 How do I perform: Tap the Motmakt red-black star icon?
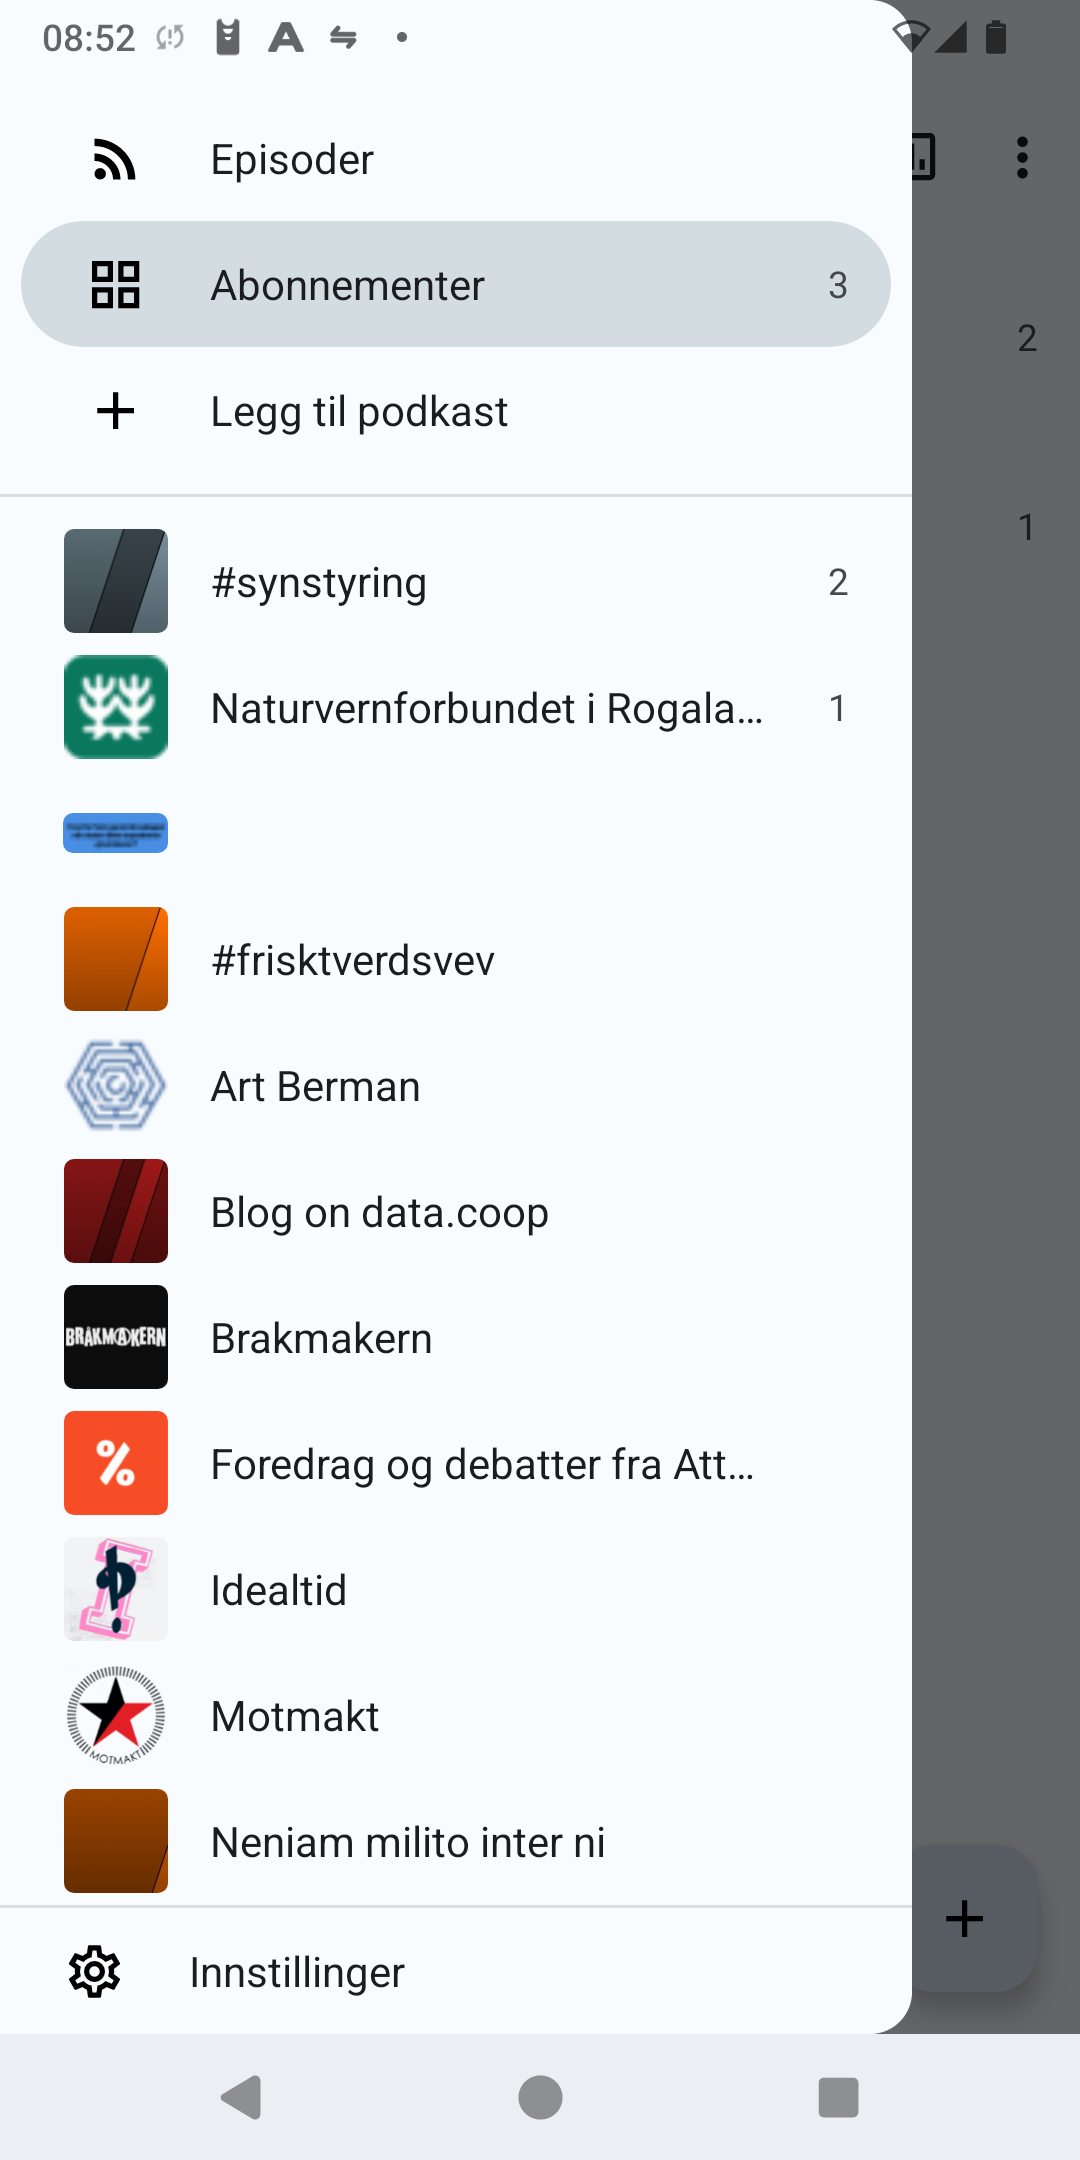coord(116,1715)
